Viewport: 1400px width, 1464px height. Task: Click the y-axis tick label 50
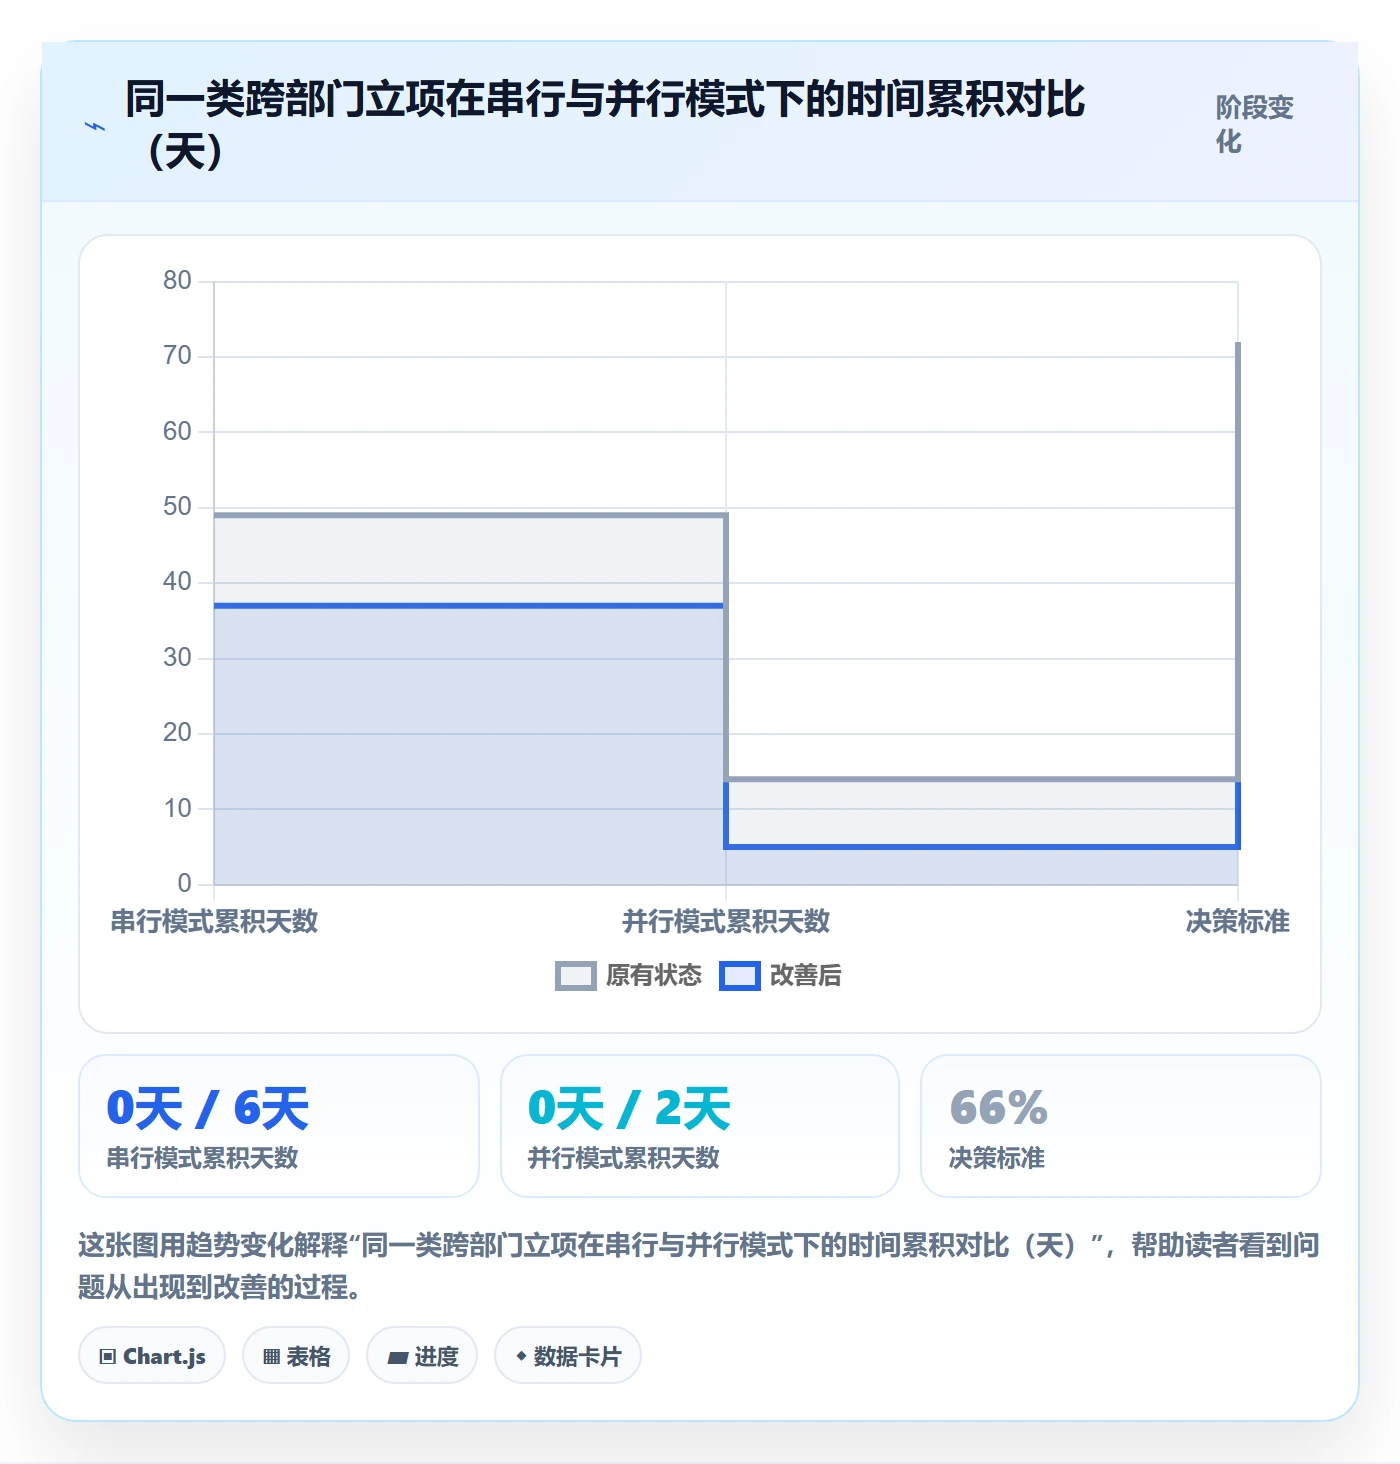[177, 507]
